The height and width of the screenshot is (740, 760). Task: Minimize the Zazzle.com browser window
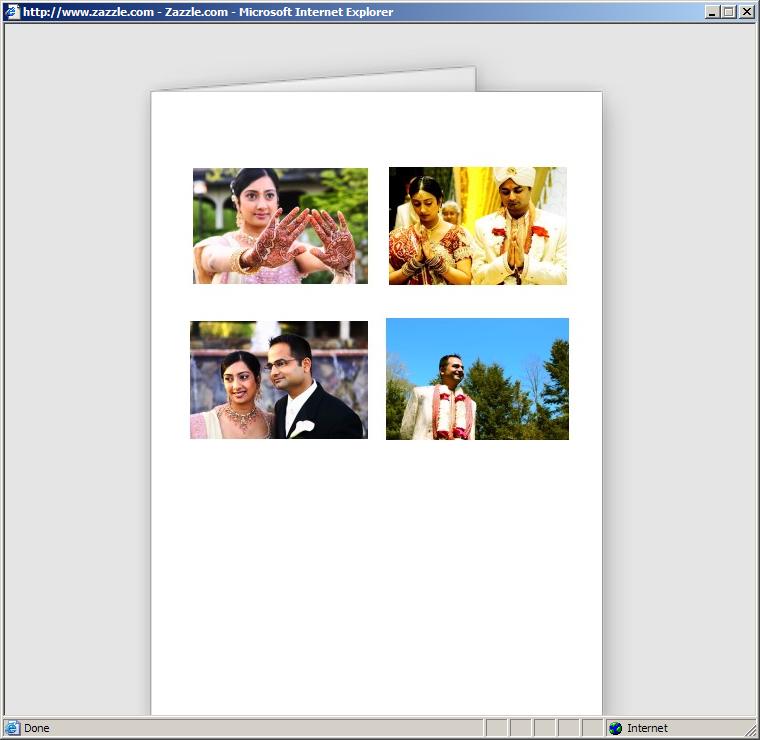click(x=712, y=12)
